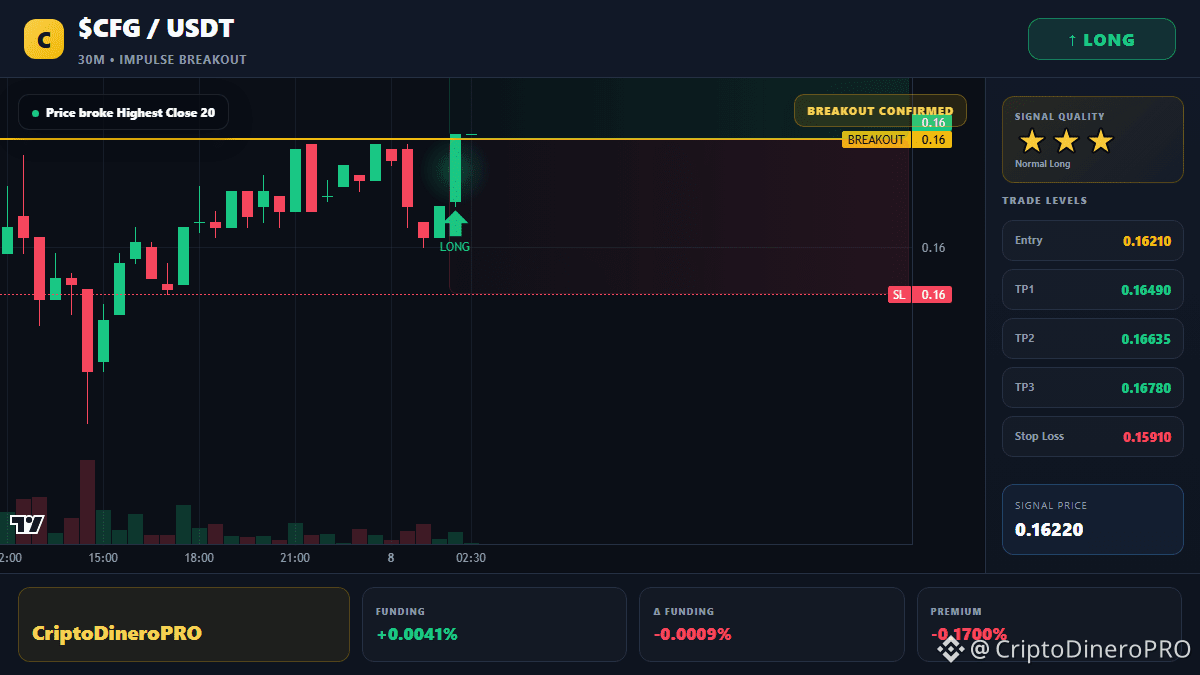The width and height of the screenshot is (1200, 675).
Task: Click the tallest red volume bar
Action: coord(87,502)
